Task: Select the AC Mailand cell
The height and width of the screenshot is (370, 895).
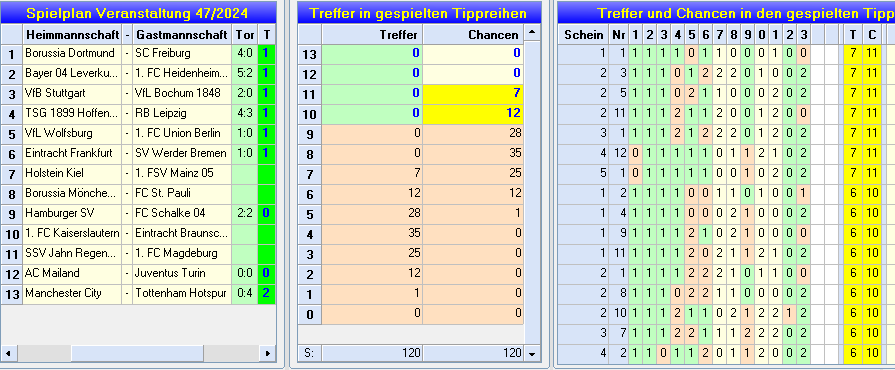Action: coord(72,274)
